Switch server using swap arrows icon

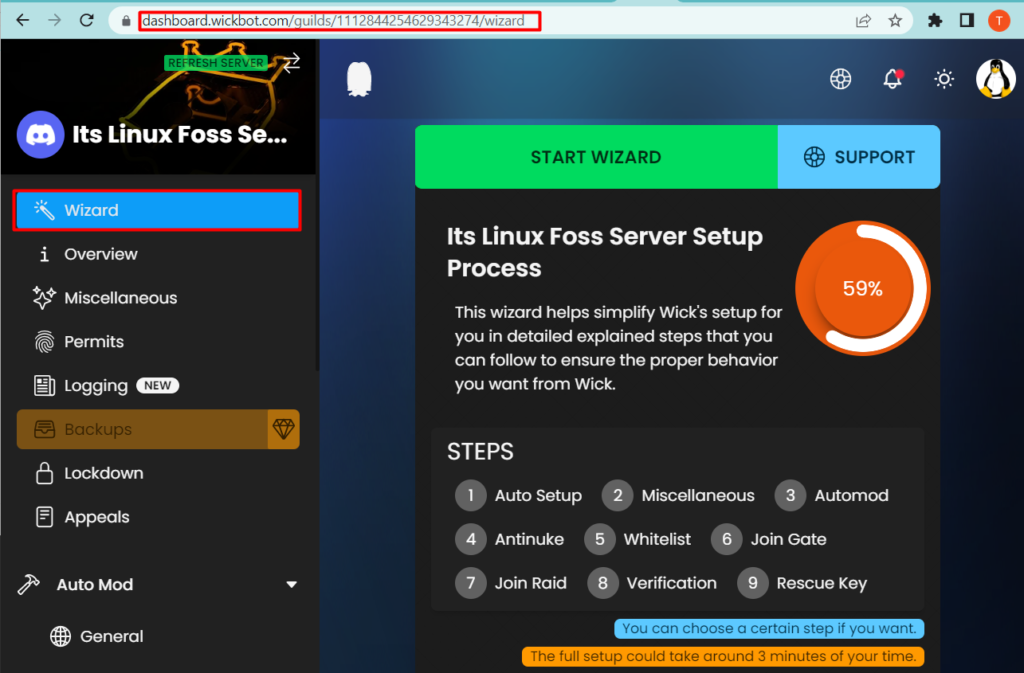[x=291, y=63]
